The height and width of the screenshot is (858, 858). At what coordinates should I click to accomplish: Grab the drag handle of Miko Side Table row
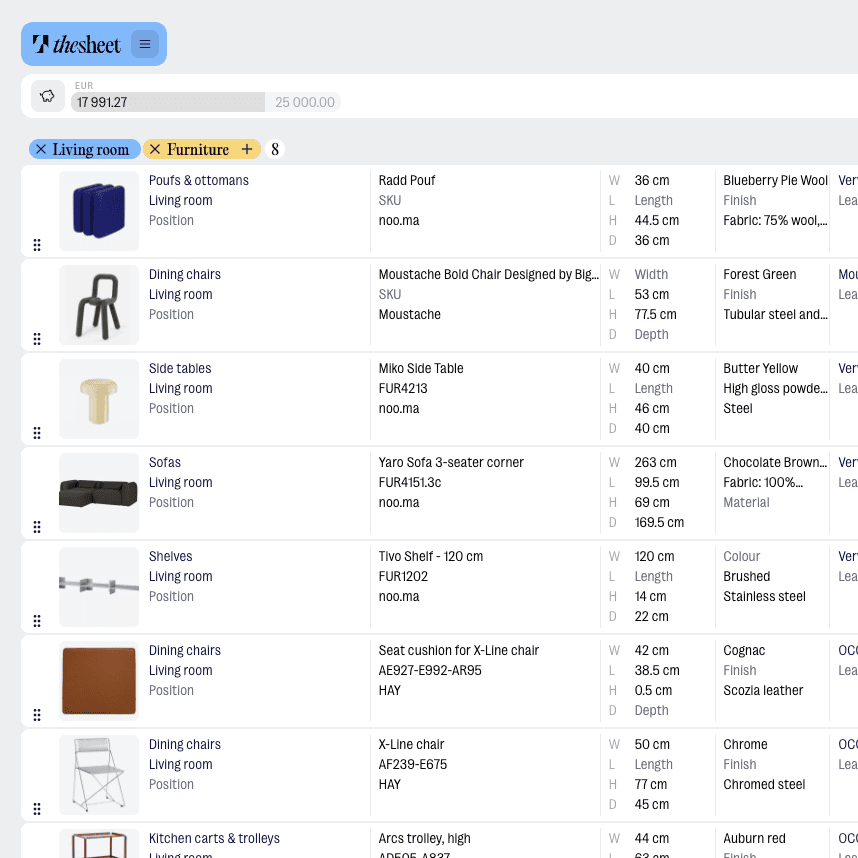(37, 433)
